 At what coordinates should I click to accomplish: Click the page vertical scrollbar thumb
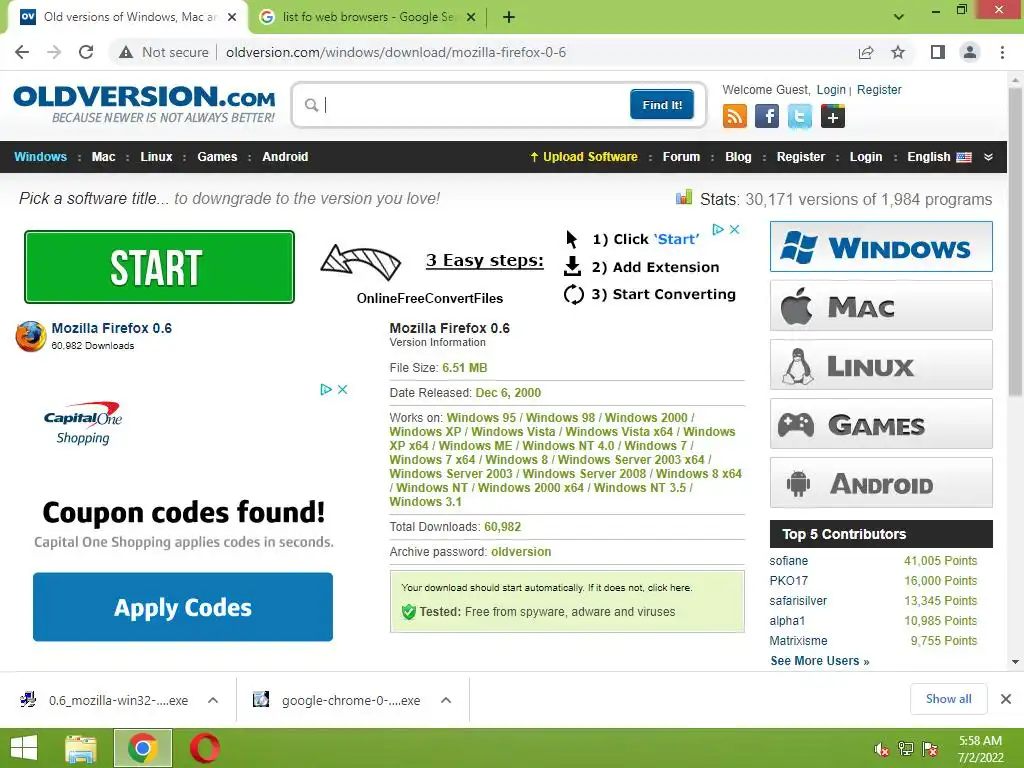pyautogui.click(x=1015, y=242)
